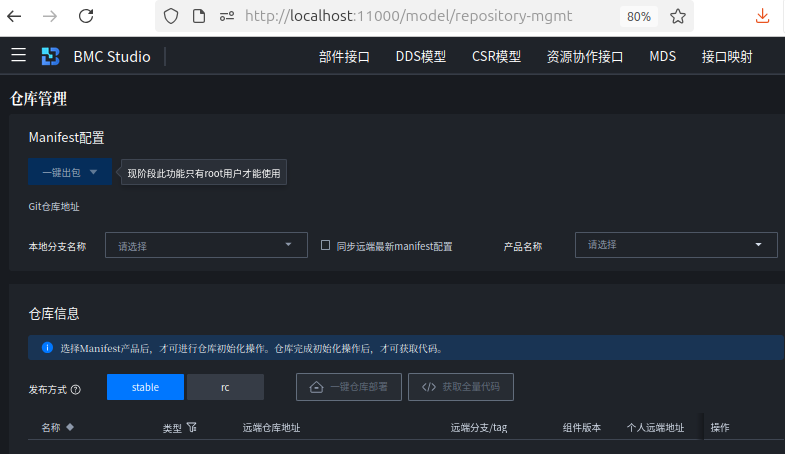Go to the DDS模型 menu item
Image resolution: width=785 pixels, height=454 pixels.
click(x=421, y=57)
